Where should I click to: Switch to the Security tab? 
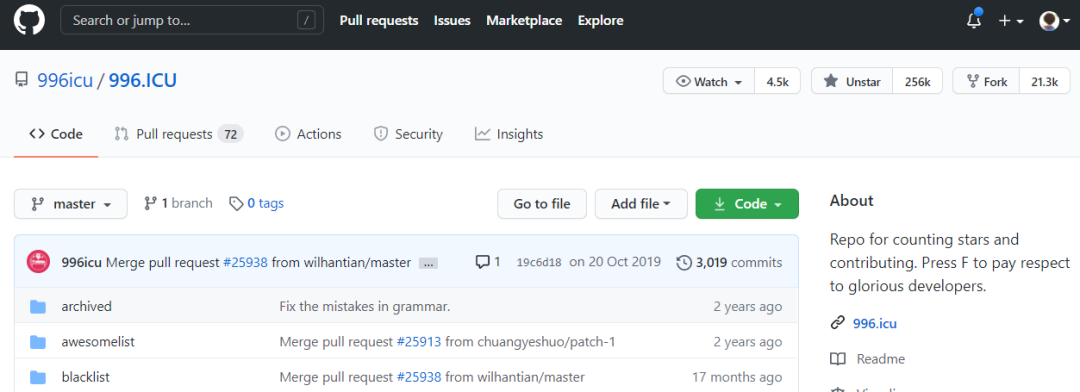click(x=408, y=134)
